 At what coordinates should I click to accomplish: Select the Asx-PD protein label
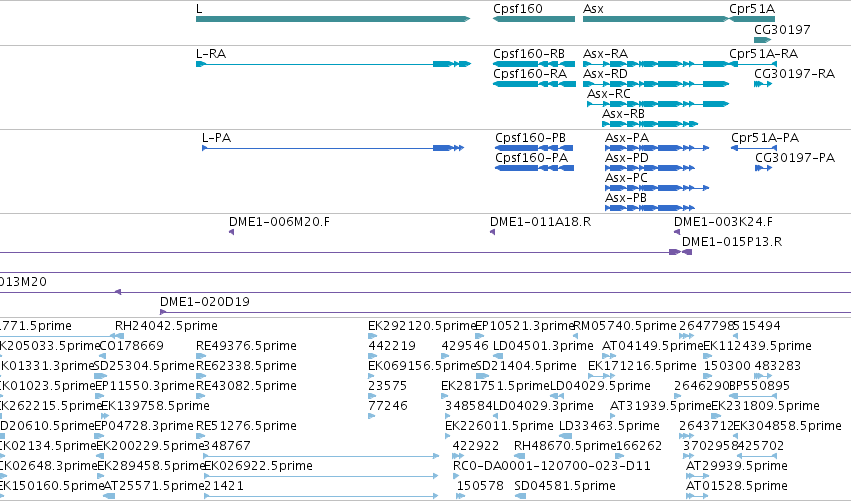tap(627, 158)
